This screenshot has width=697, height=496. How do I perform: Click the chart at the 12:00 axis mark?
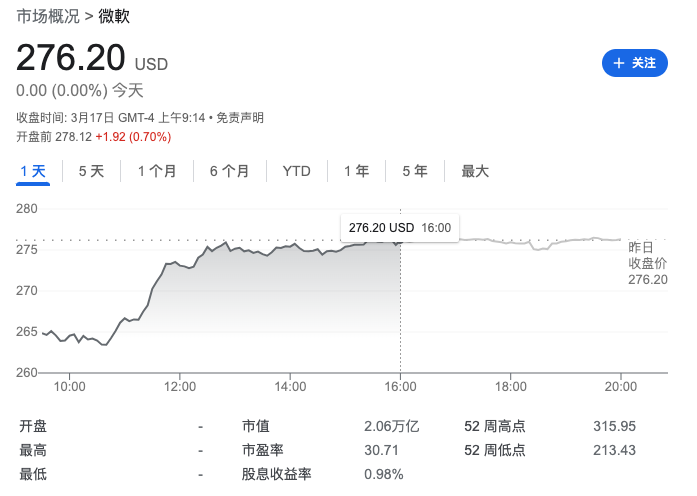coord(180,385)
